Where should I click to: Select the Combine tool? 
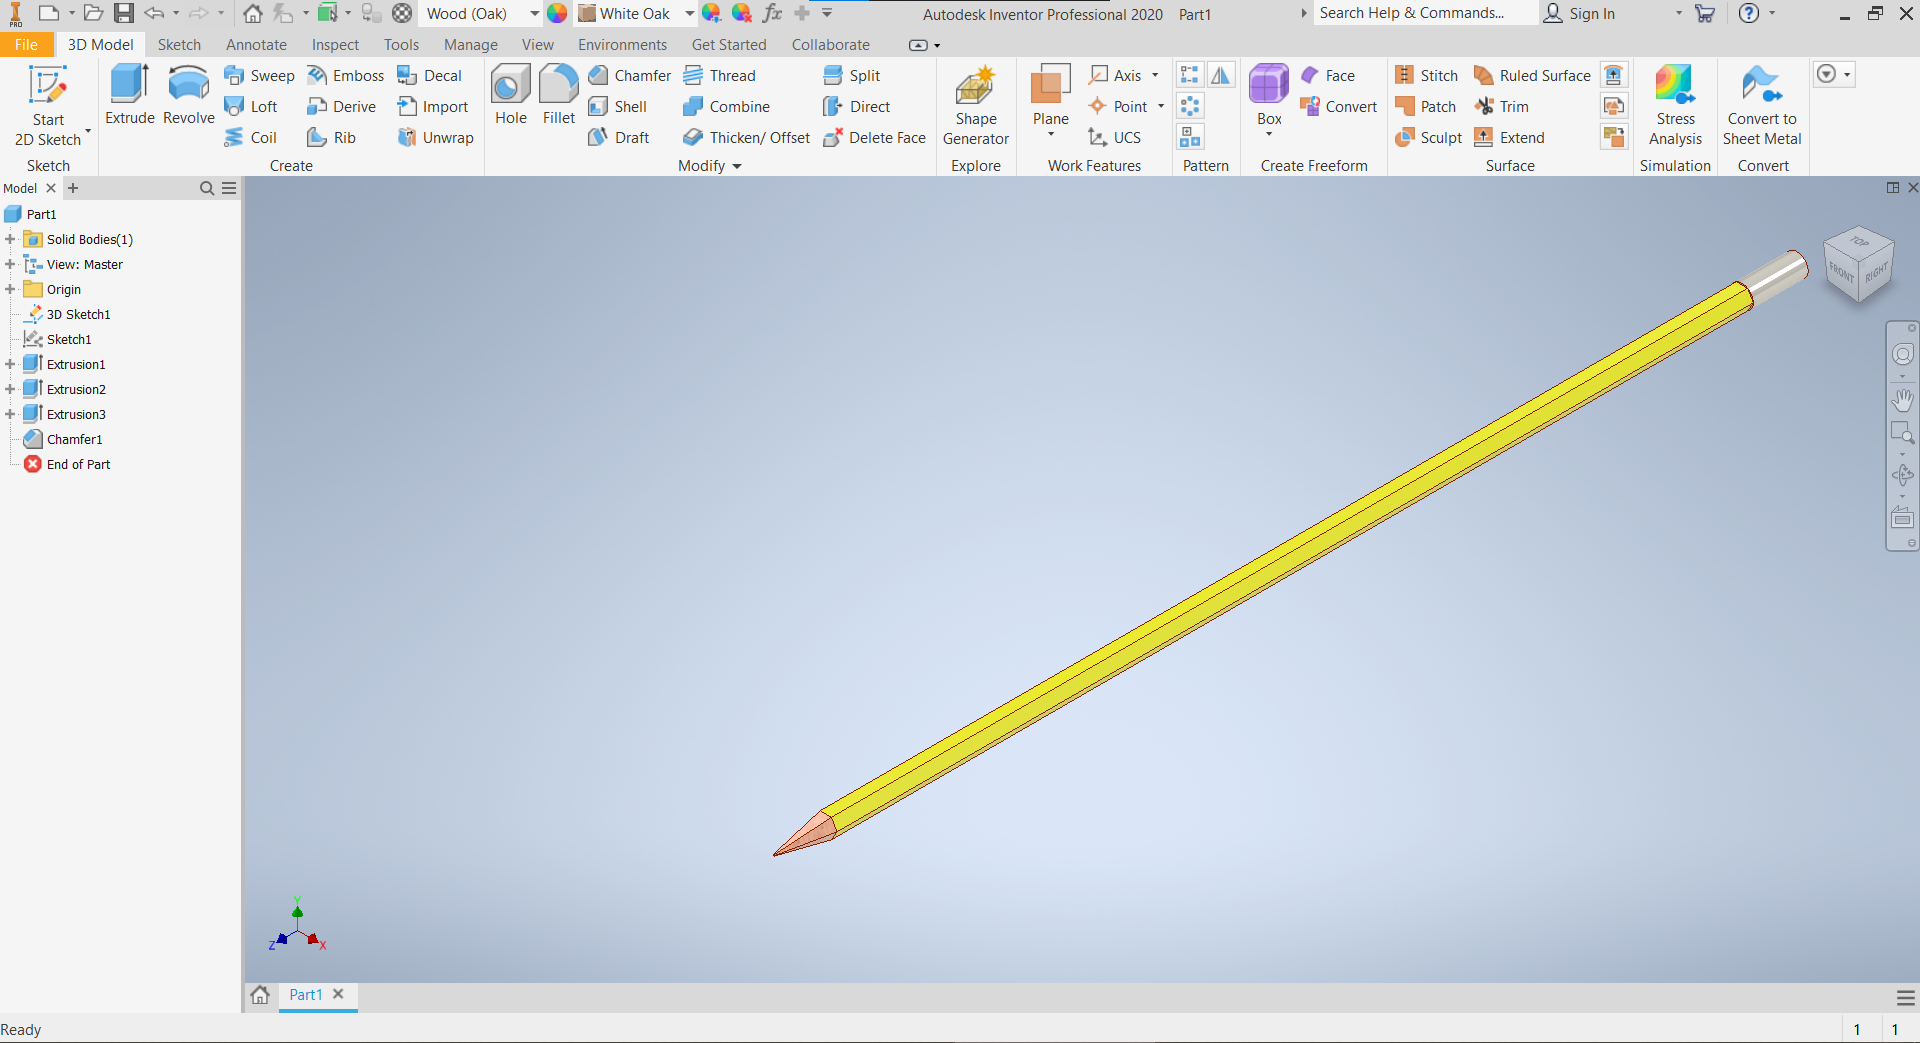[727, 107]
